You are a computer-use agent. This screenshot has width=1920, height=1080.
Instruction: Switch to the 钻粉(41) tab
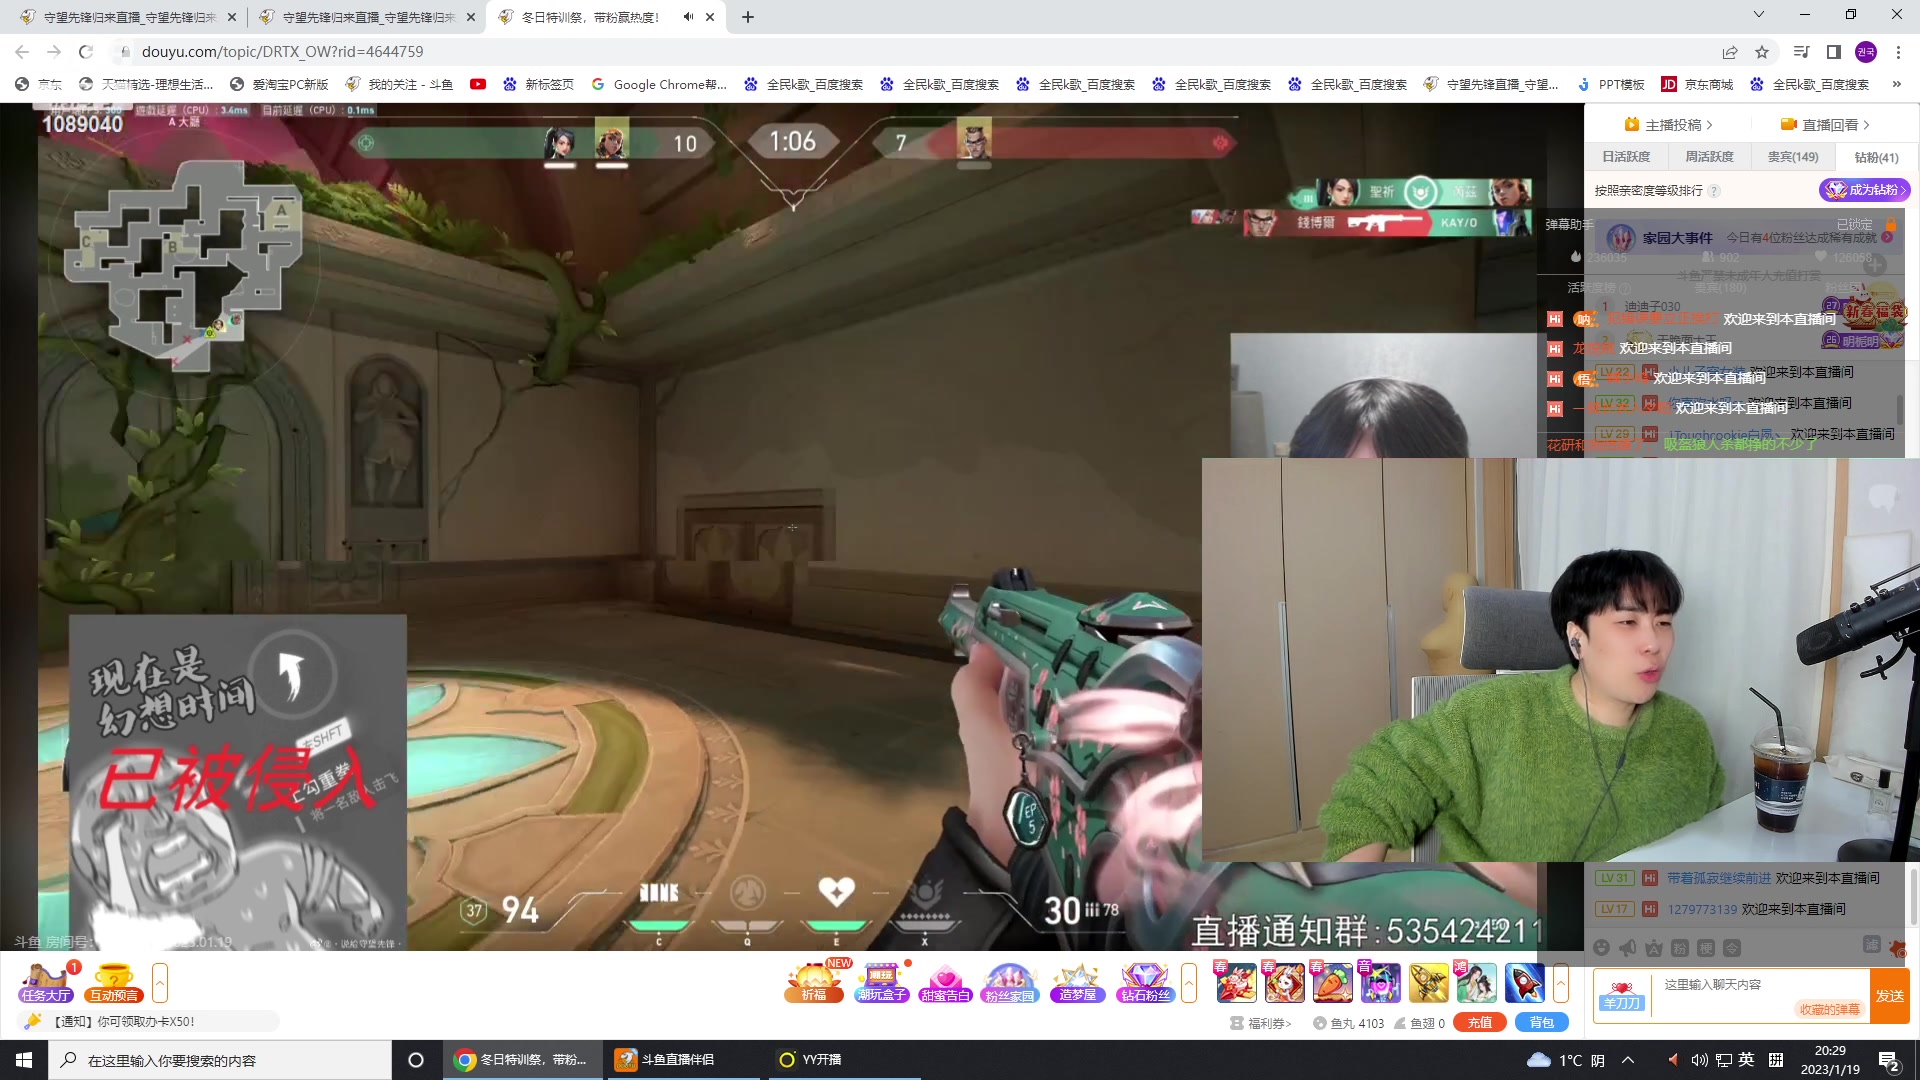click(x=1876, y=157)
